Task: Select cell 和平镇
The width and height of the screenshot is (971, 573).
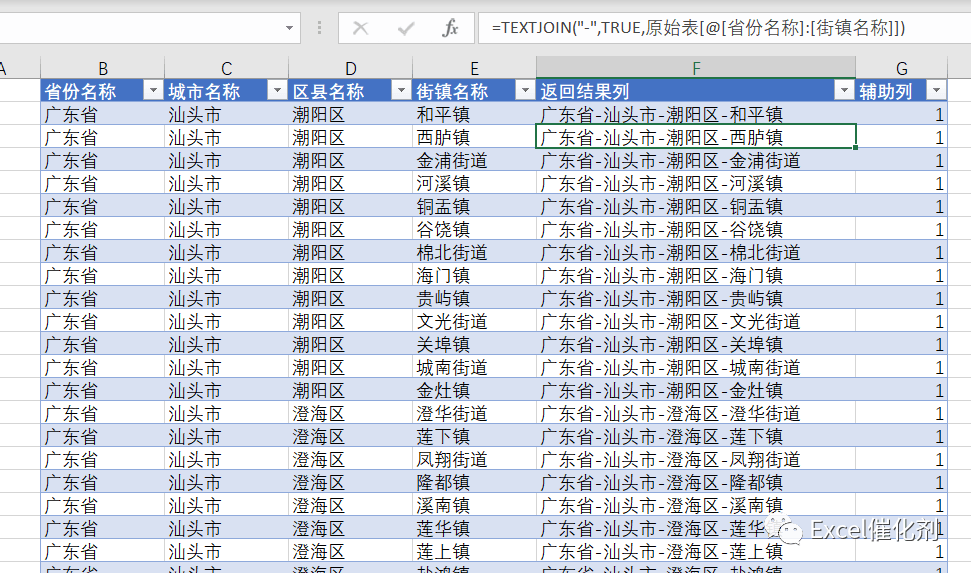Action: (474, 114)
